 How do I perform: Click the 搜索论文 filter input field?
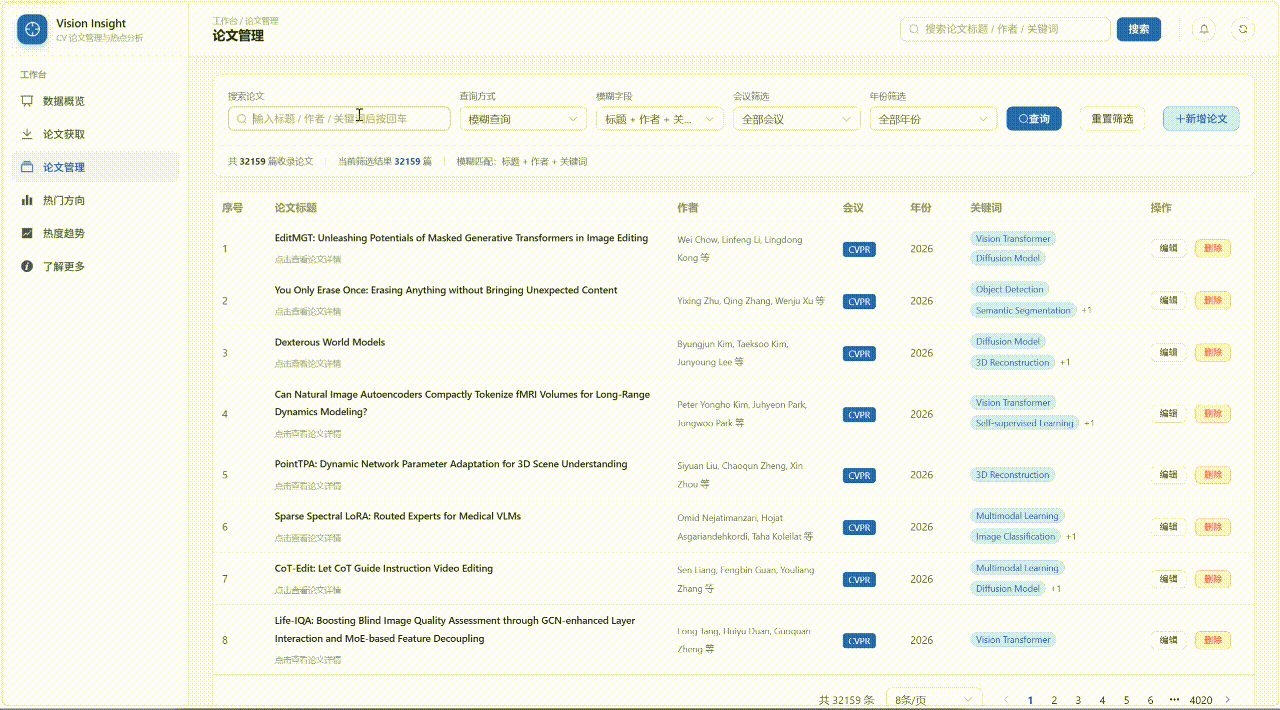point(339,119)
